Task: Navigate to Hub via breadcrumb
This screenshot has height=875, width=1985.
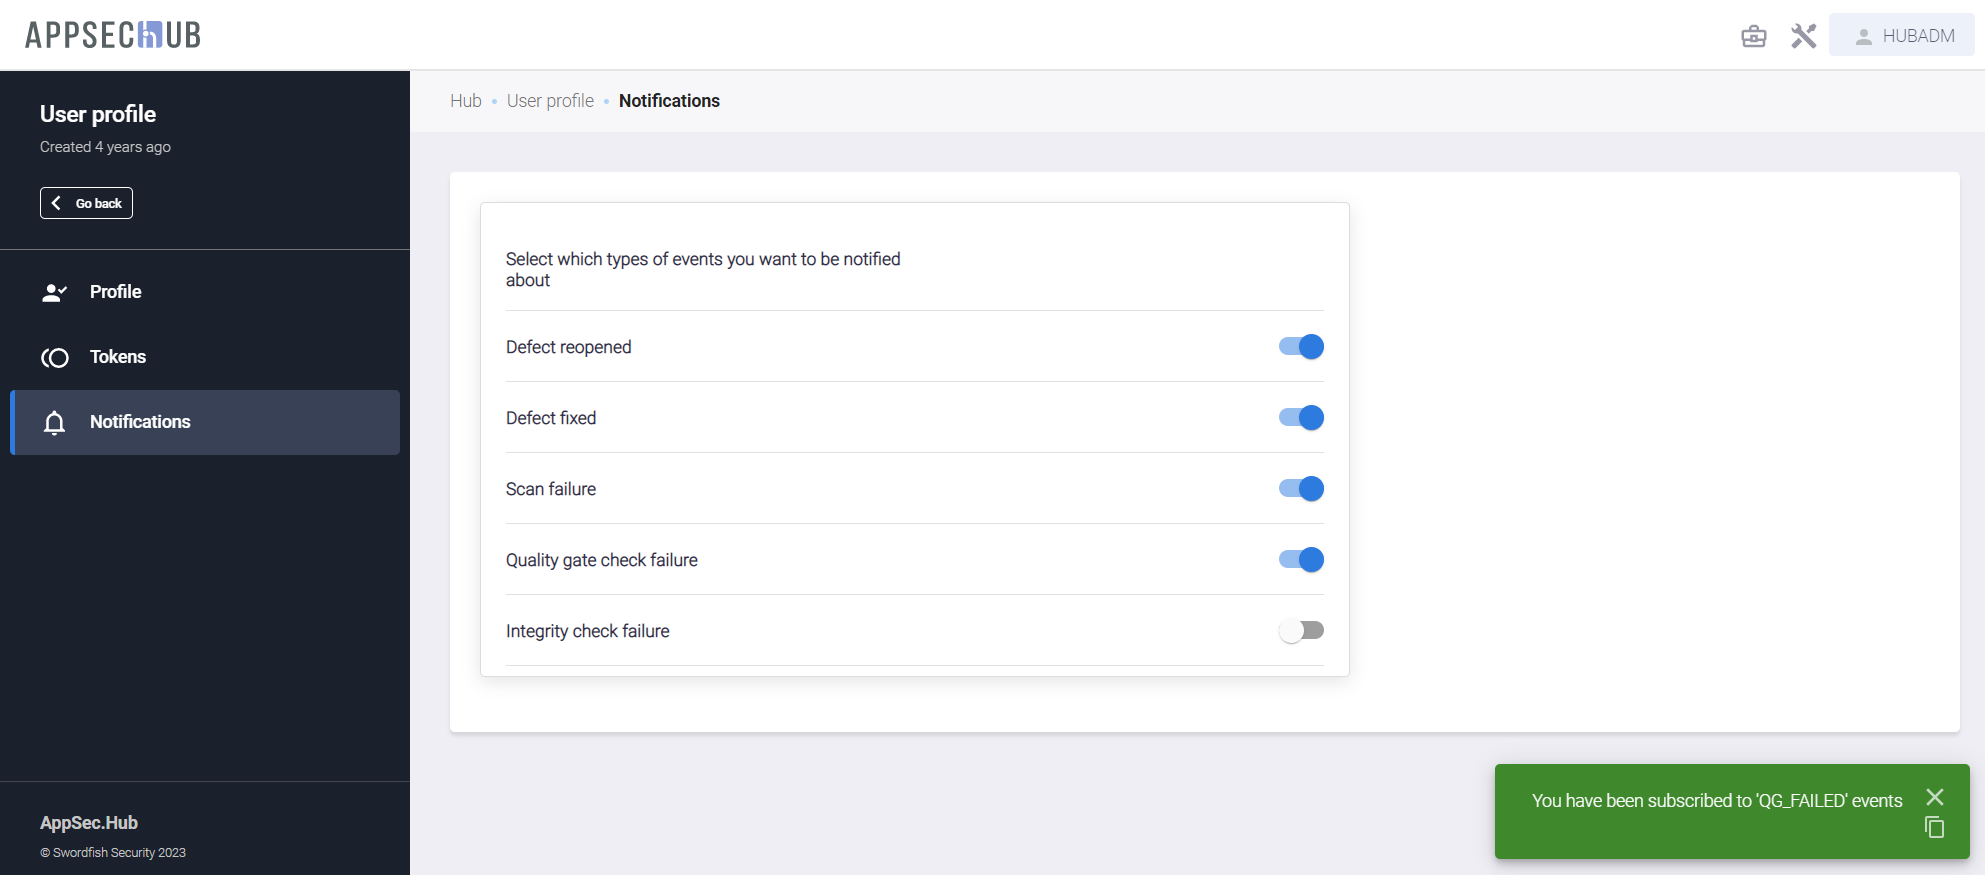Action: 465,101
